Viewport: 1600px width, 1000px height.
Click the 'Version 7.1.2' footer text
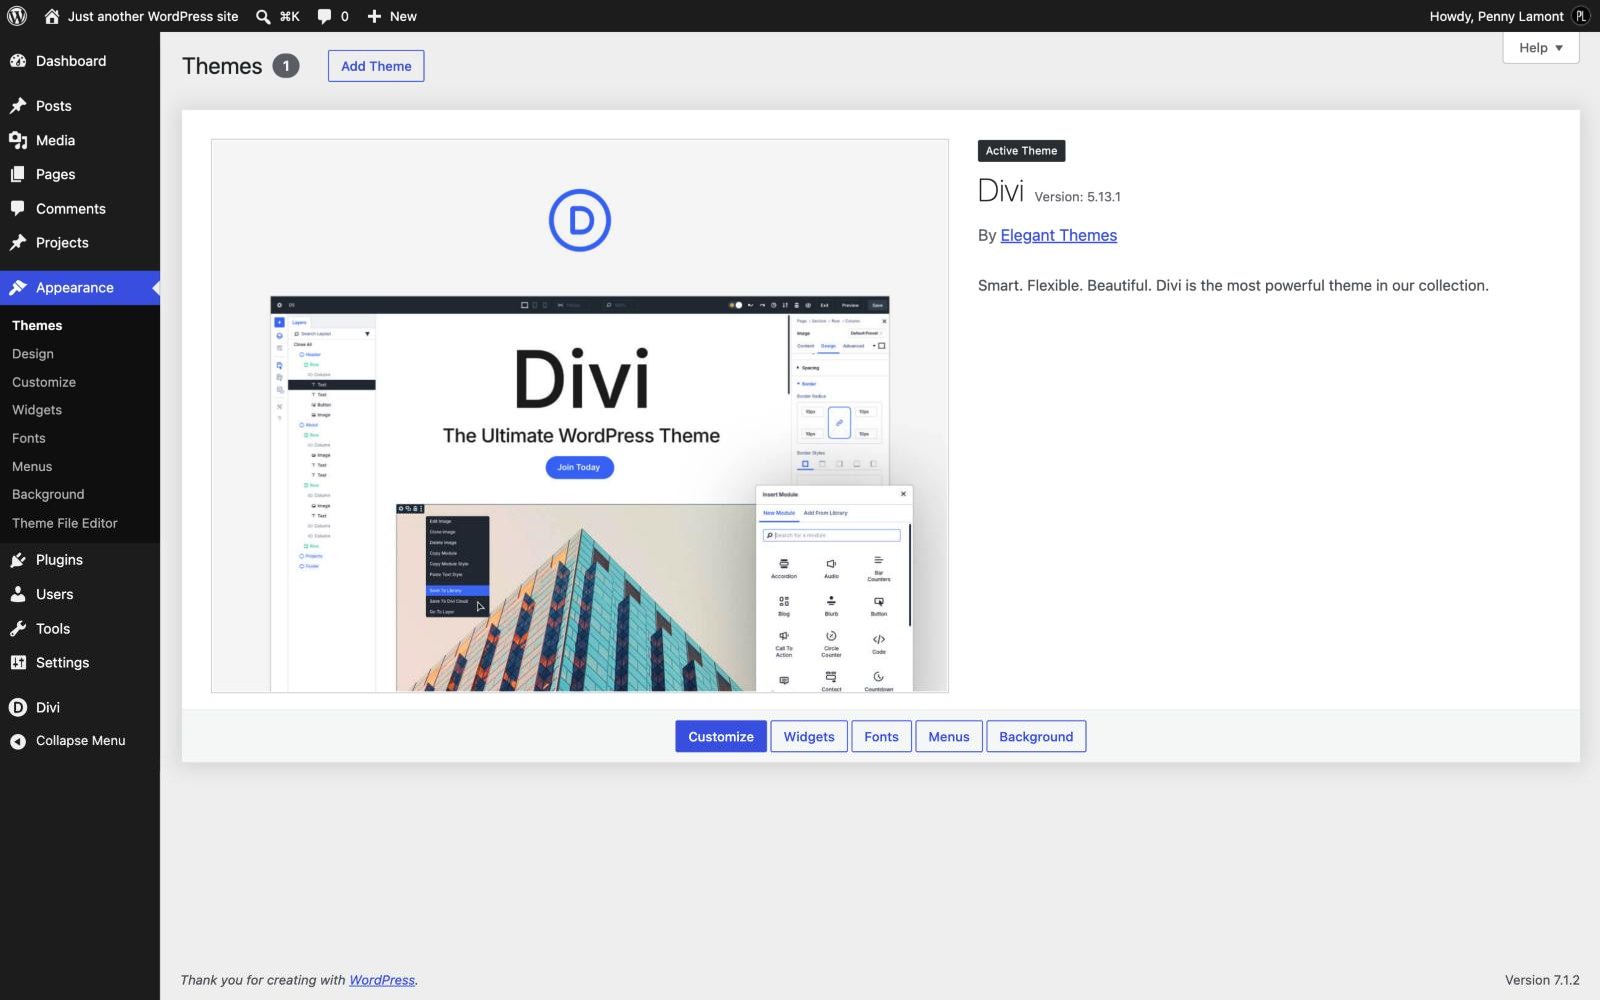(x=1542, y=980)
